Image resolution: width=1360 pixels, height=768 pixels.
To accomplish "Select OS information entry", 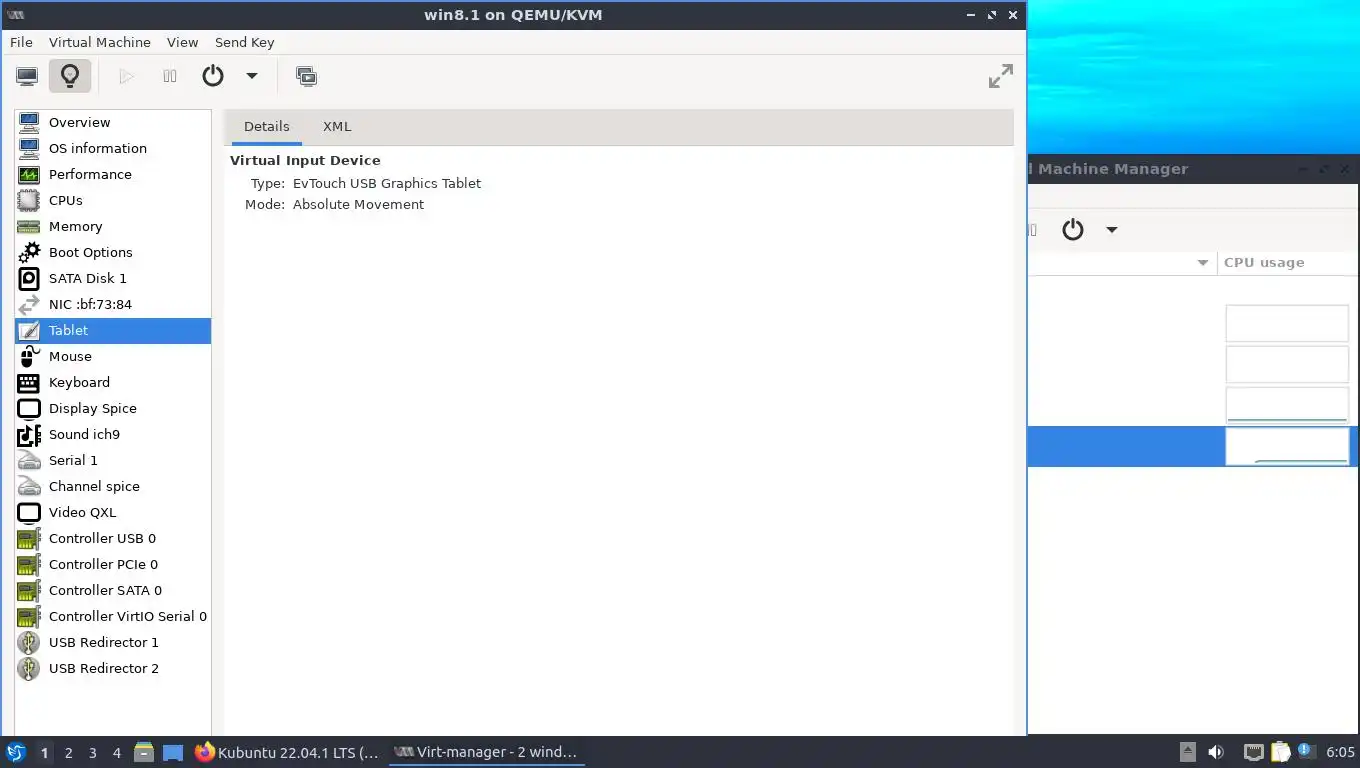I will click(113, 148).
